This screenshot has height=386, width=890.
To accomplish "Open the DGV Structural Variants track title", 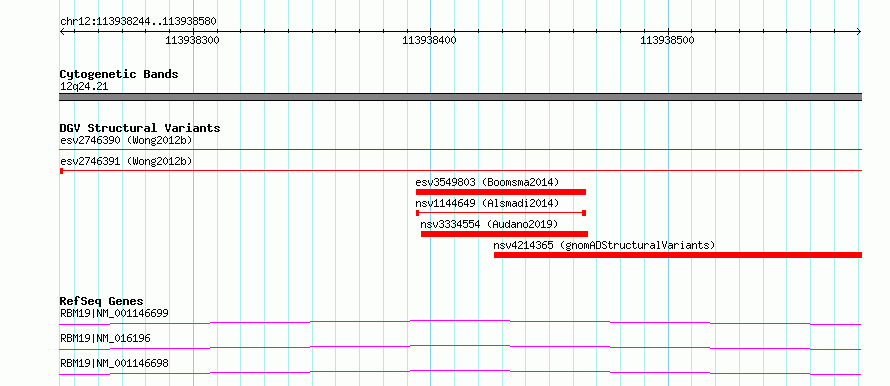I will pyautogui.click(x=140, y=128).
